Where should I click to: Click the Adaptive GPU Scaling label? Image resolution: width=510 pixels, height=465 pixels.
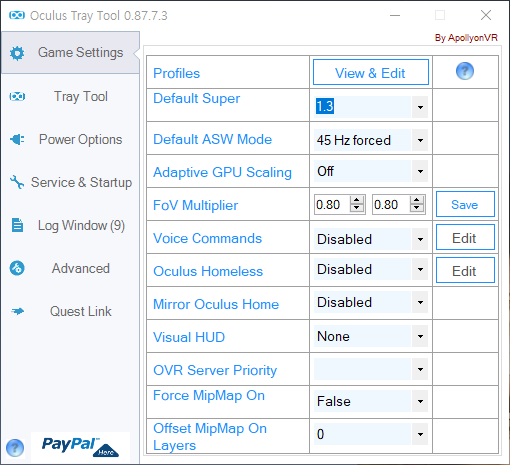point(222,172)
